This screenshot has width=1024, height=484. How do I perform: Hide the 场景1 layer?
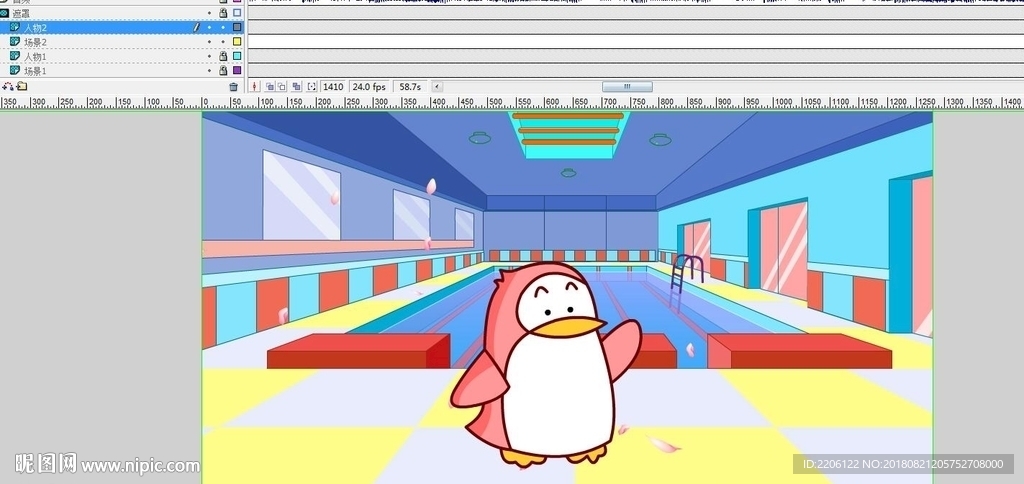[210, 71]
